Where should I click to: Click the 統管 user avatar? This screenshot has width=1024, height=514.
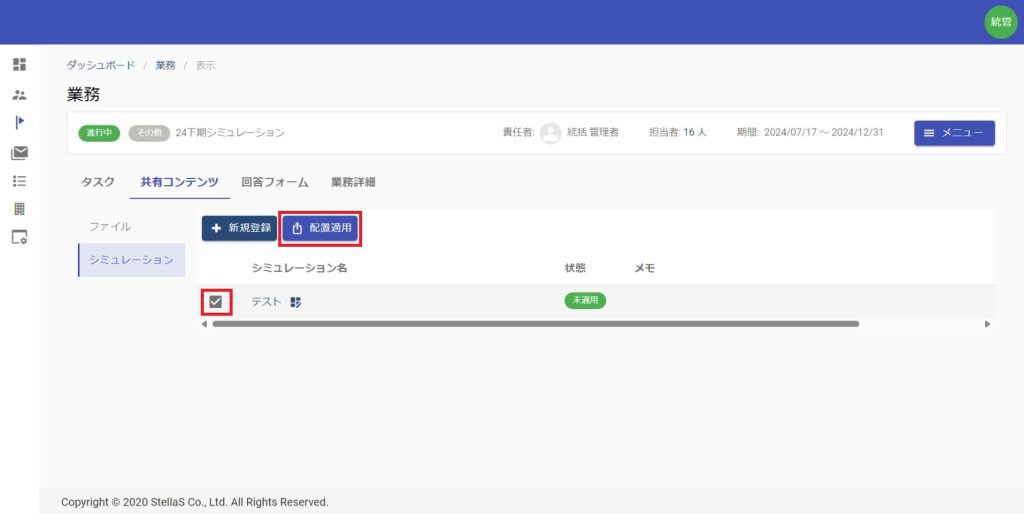pos(1000,22)
